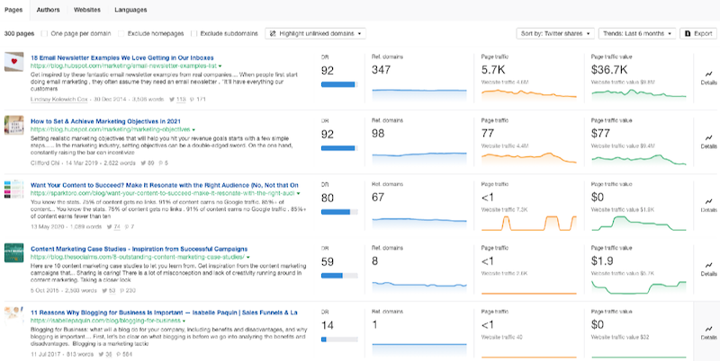This screenshot has height=361, width=720.
Task: Click the file icon in the Export button
Action: [687, 34]
